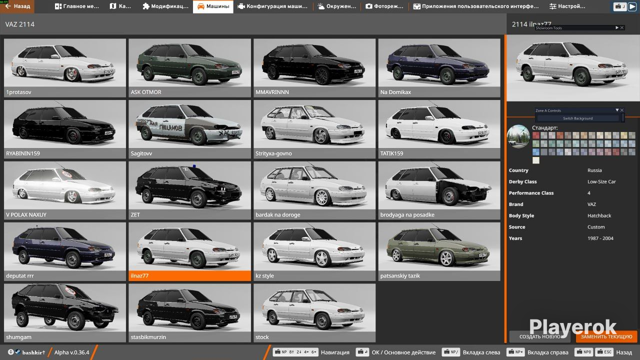This screenshot has width=640, height=360.
Task: Close the Zone A Controls panel
Action: pos(622,110)
